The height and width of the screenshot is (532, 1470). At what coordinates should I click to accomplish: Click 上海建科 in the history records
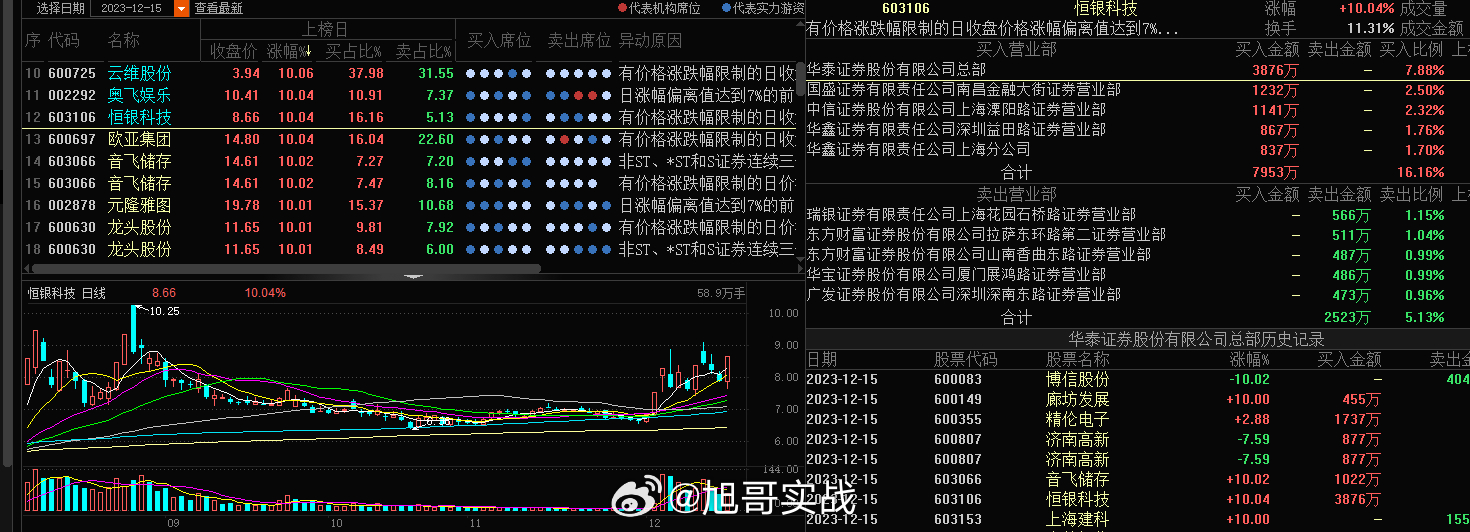(x=1078, y=519)
